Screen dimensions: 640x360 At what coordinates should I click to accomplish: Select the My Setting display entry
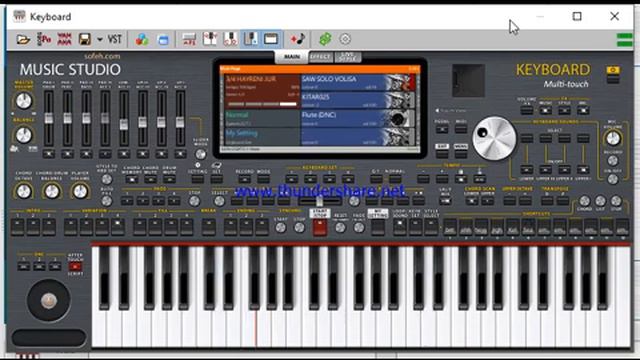click(261, 136)
